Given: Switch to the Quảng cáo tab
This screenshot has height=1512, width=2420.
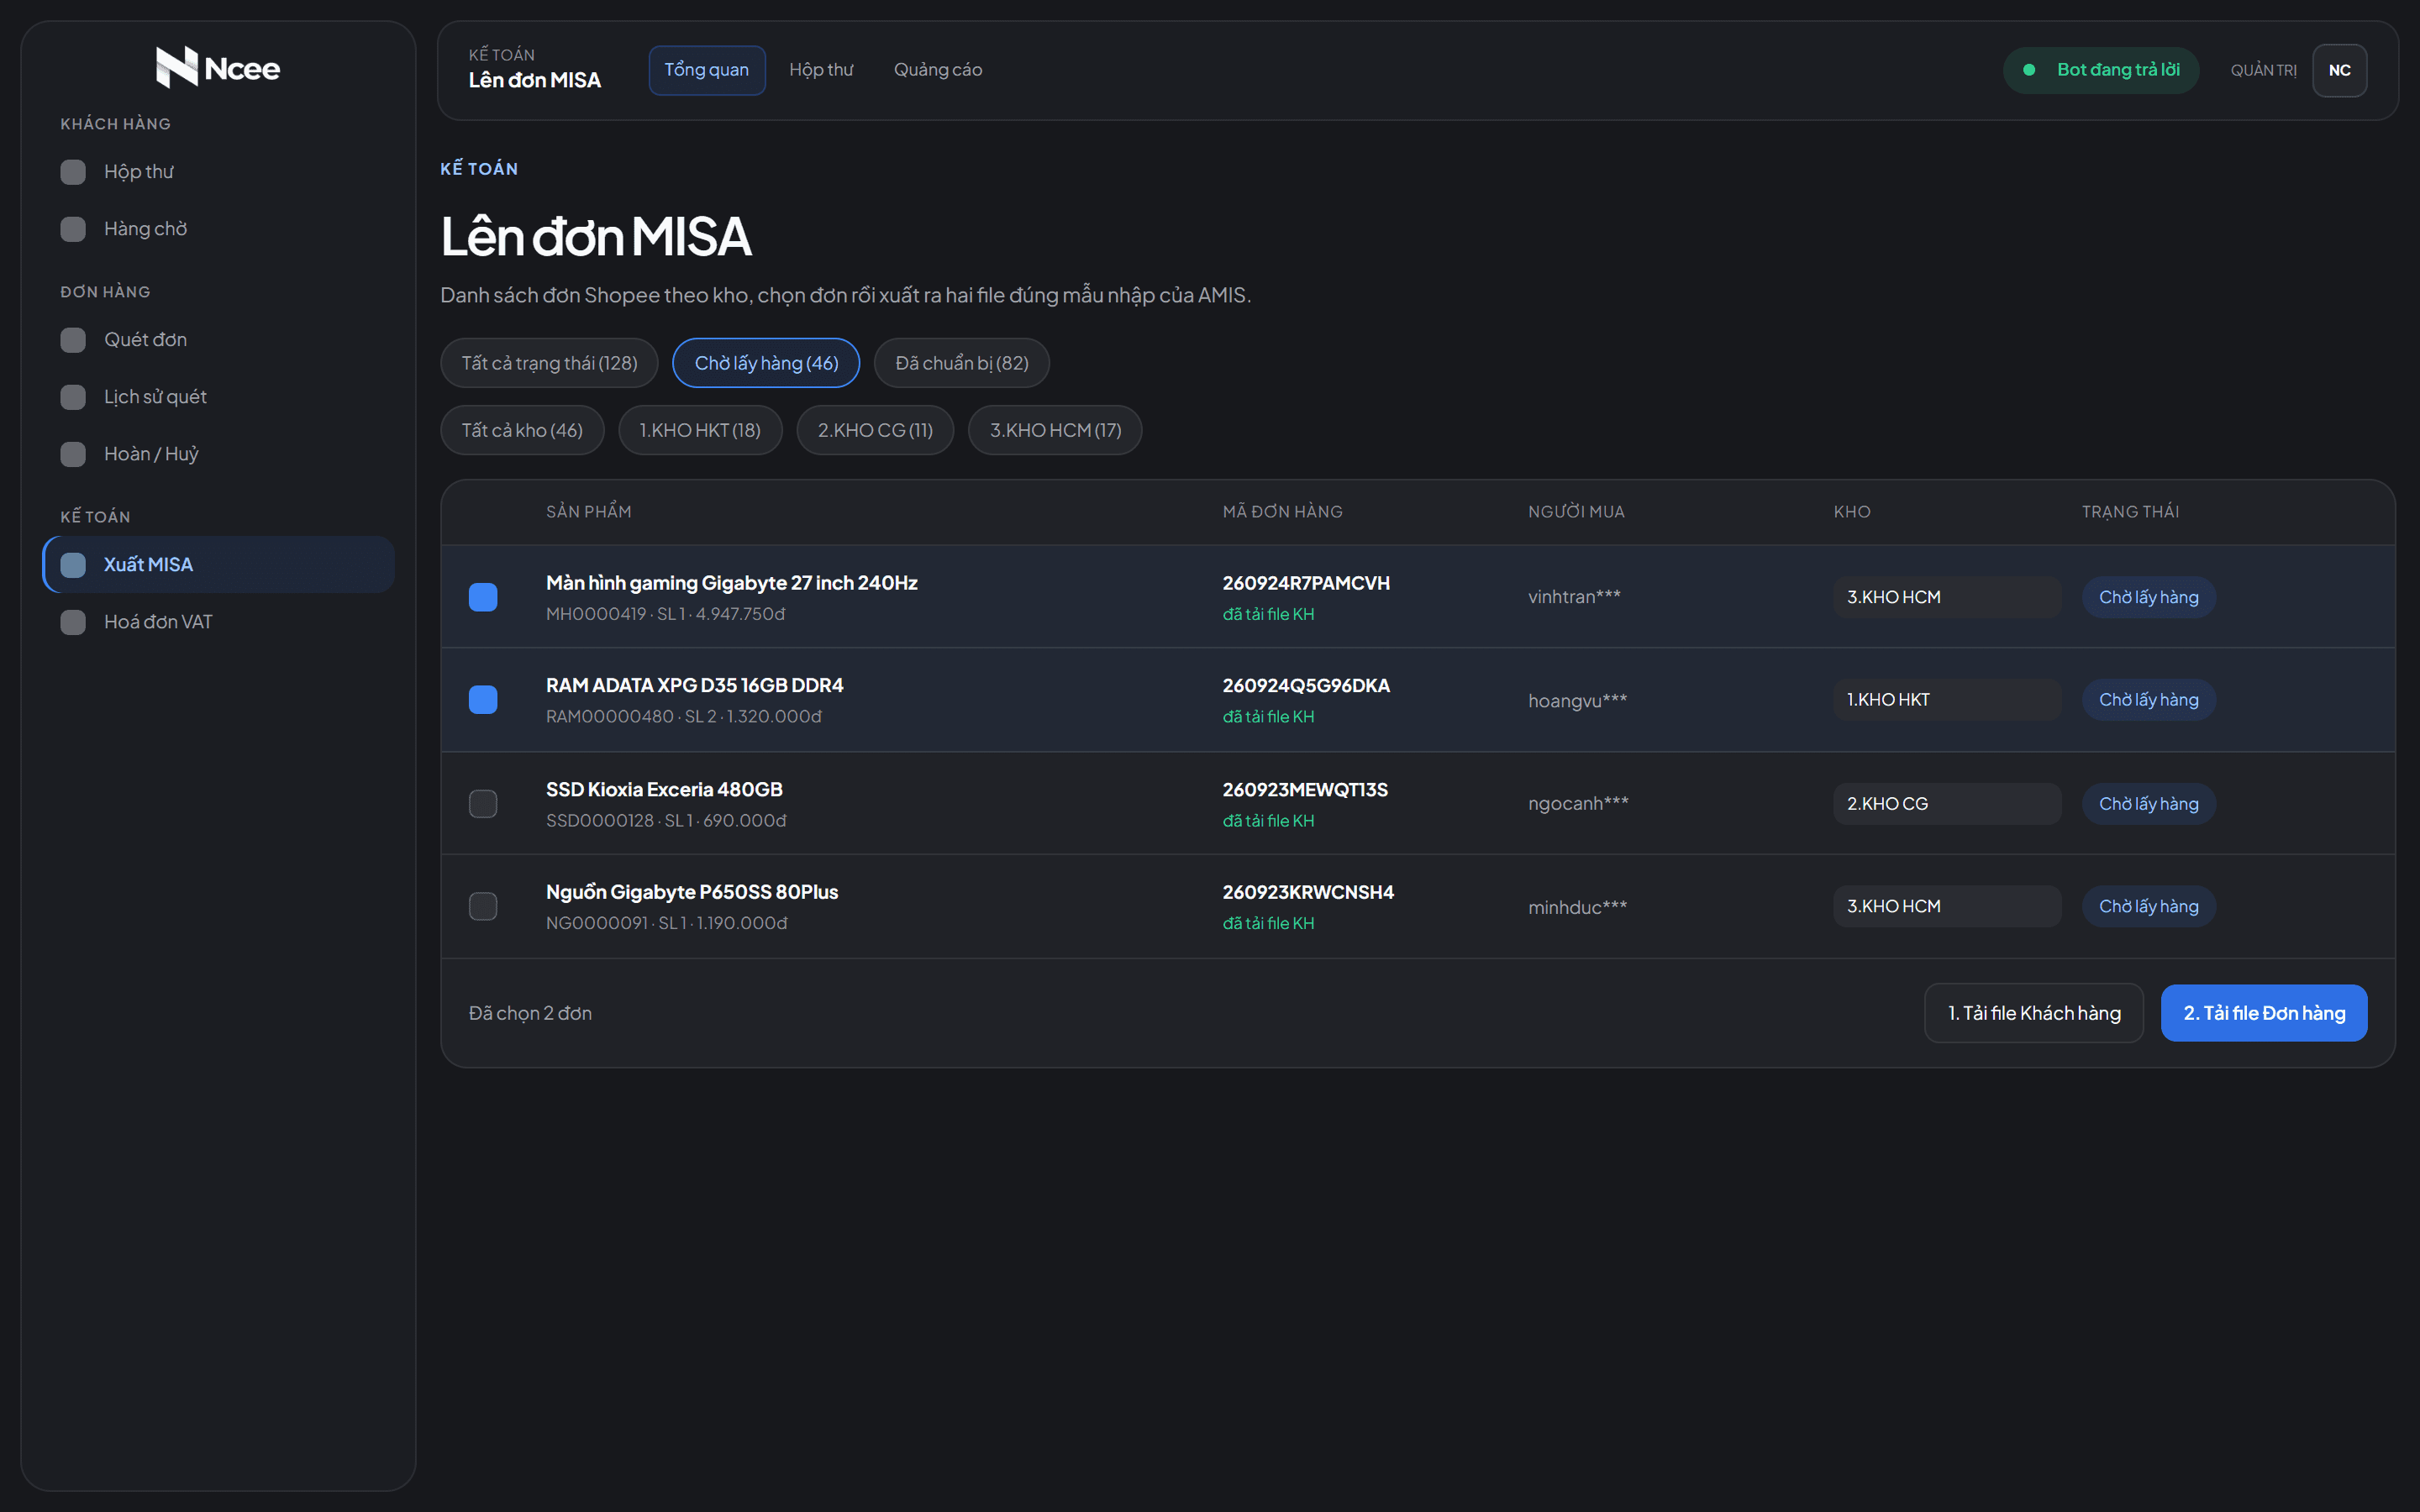Looking at the screenshot, I should pos(937,70).
